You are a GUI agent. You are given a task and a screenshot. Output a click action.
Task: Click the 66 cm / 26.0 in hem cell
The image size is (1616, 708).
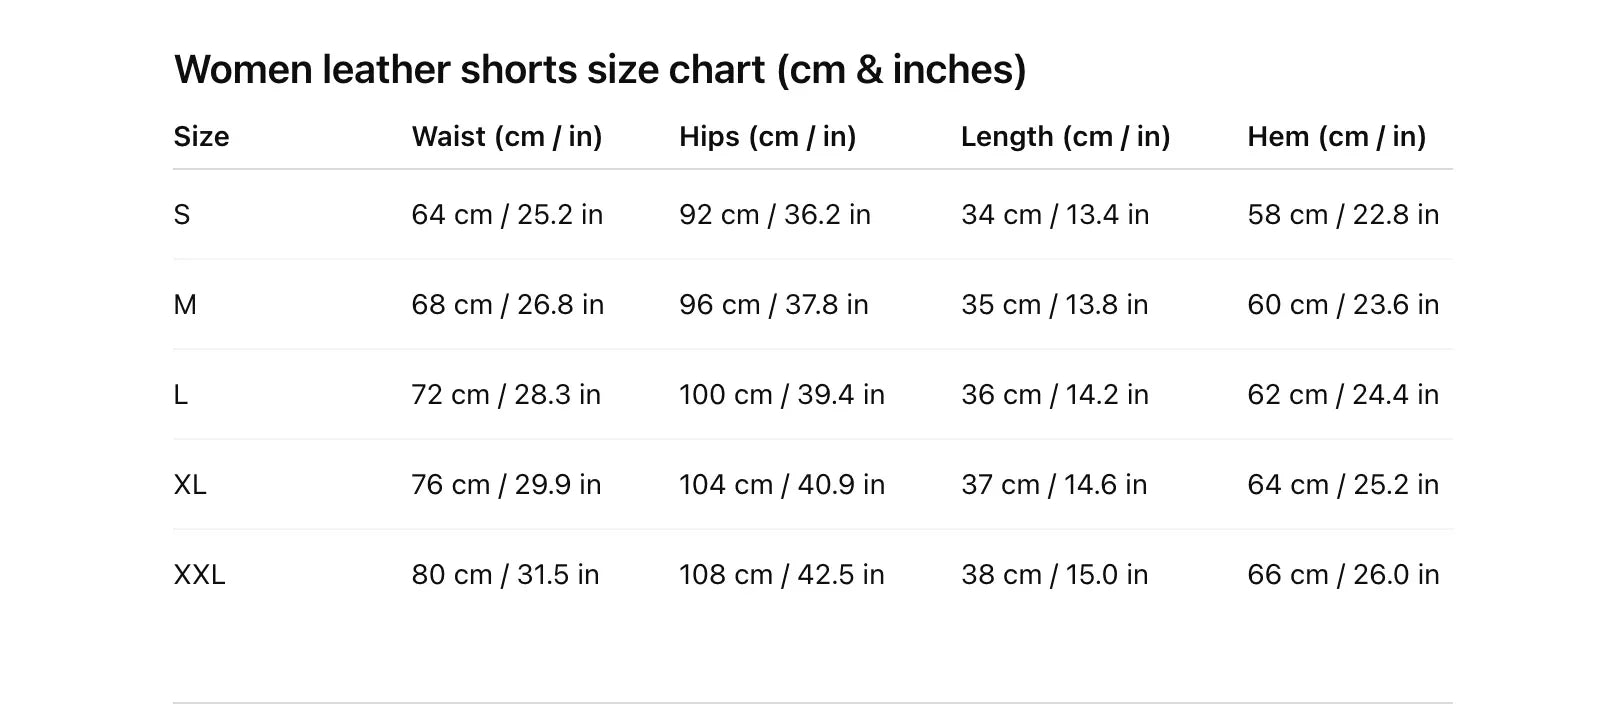[1342, 575]
